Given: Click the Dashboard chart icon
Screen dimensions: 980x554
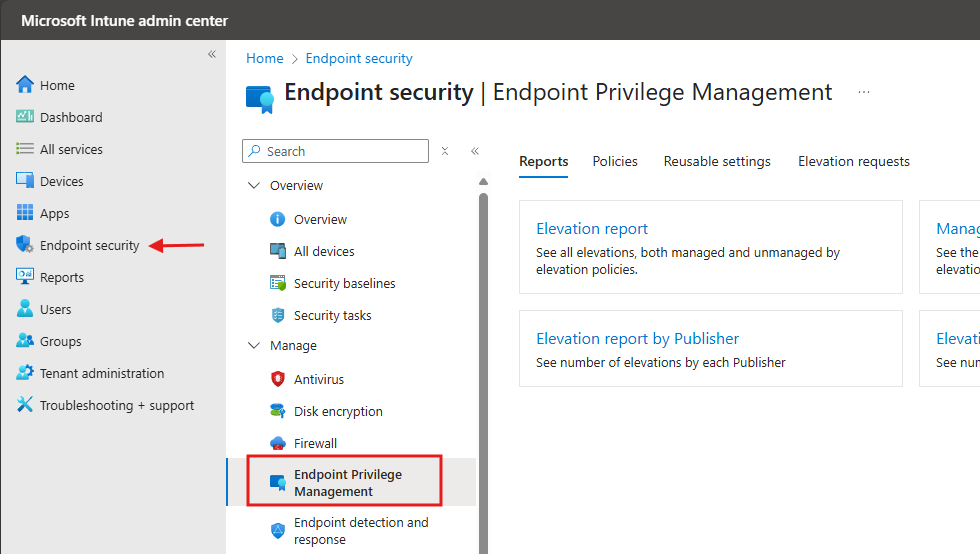Looking at the screenshot, I should click(25, 116).
